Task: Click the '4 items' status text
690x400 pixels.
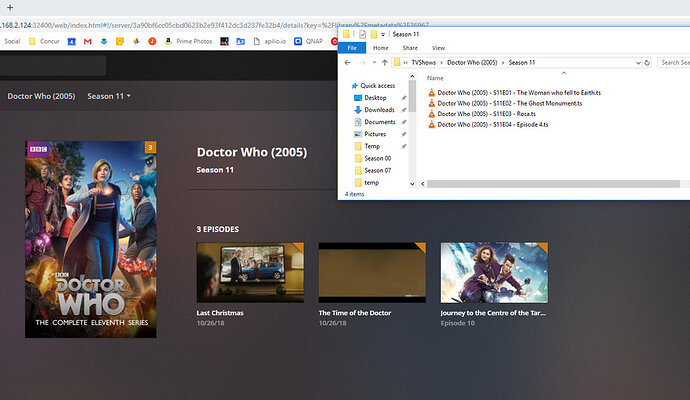Action: click(354, 194)
